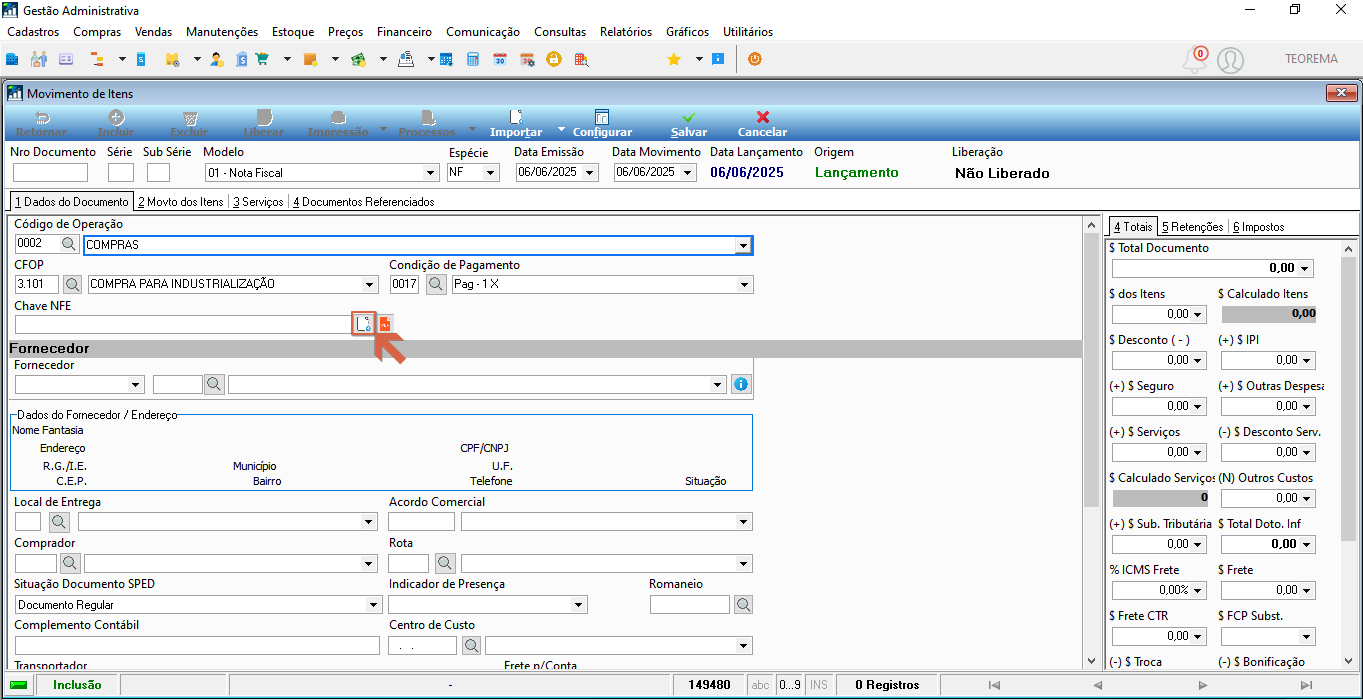Click the yellow folder with gear icon
This screenshot has width=1363, height=700.
coord(172,59)
